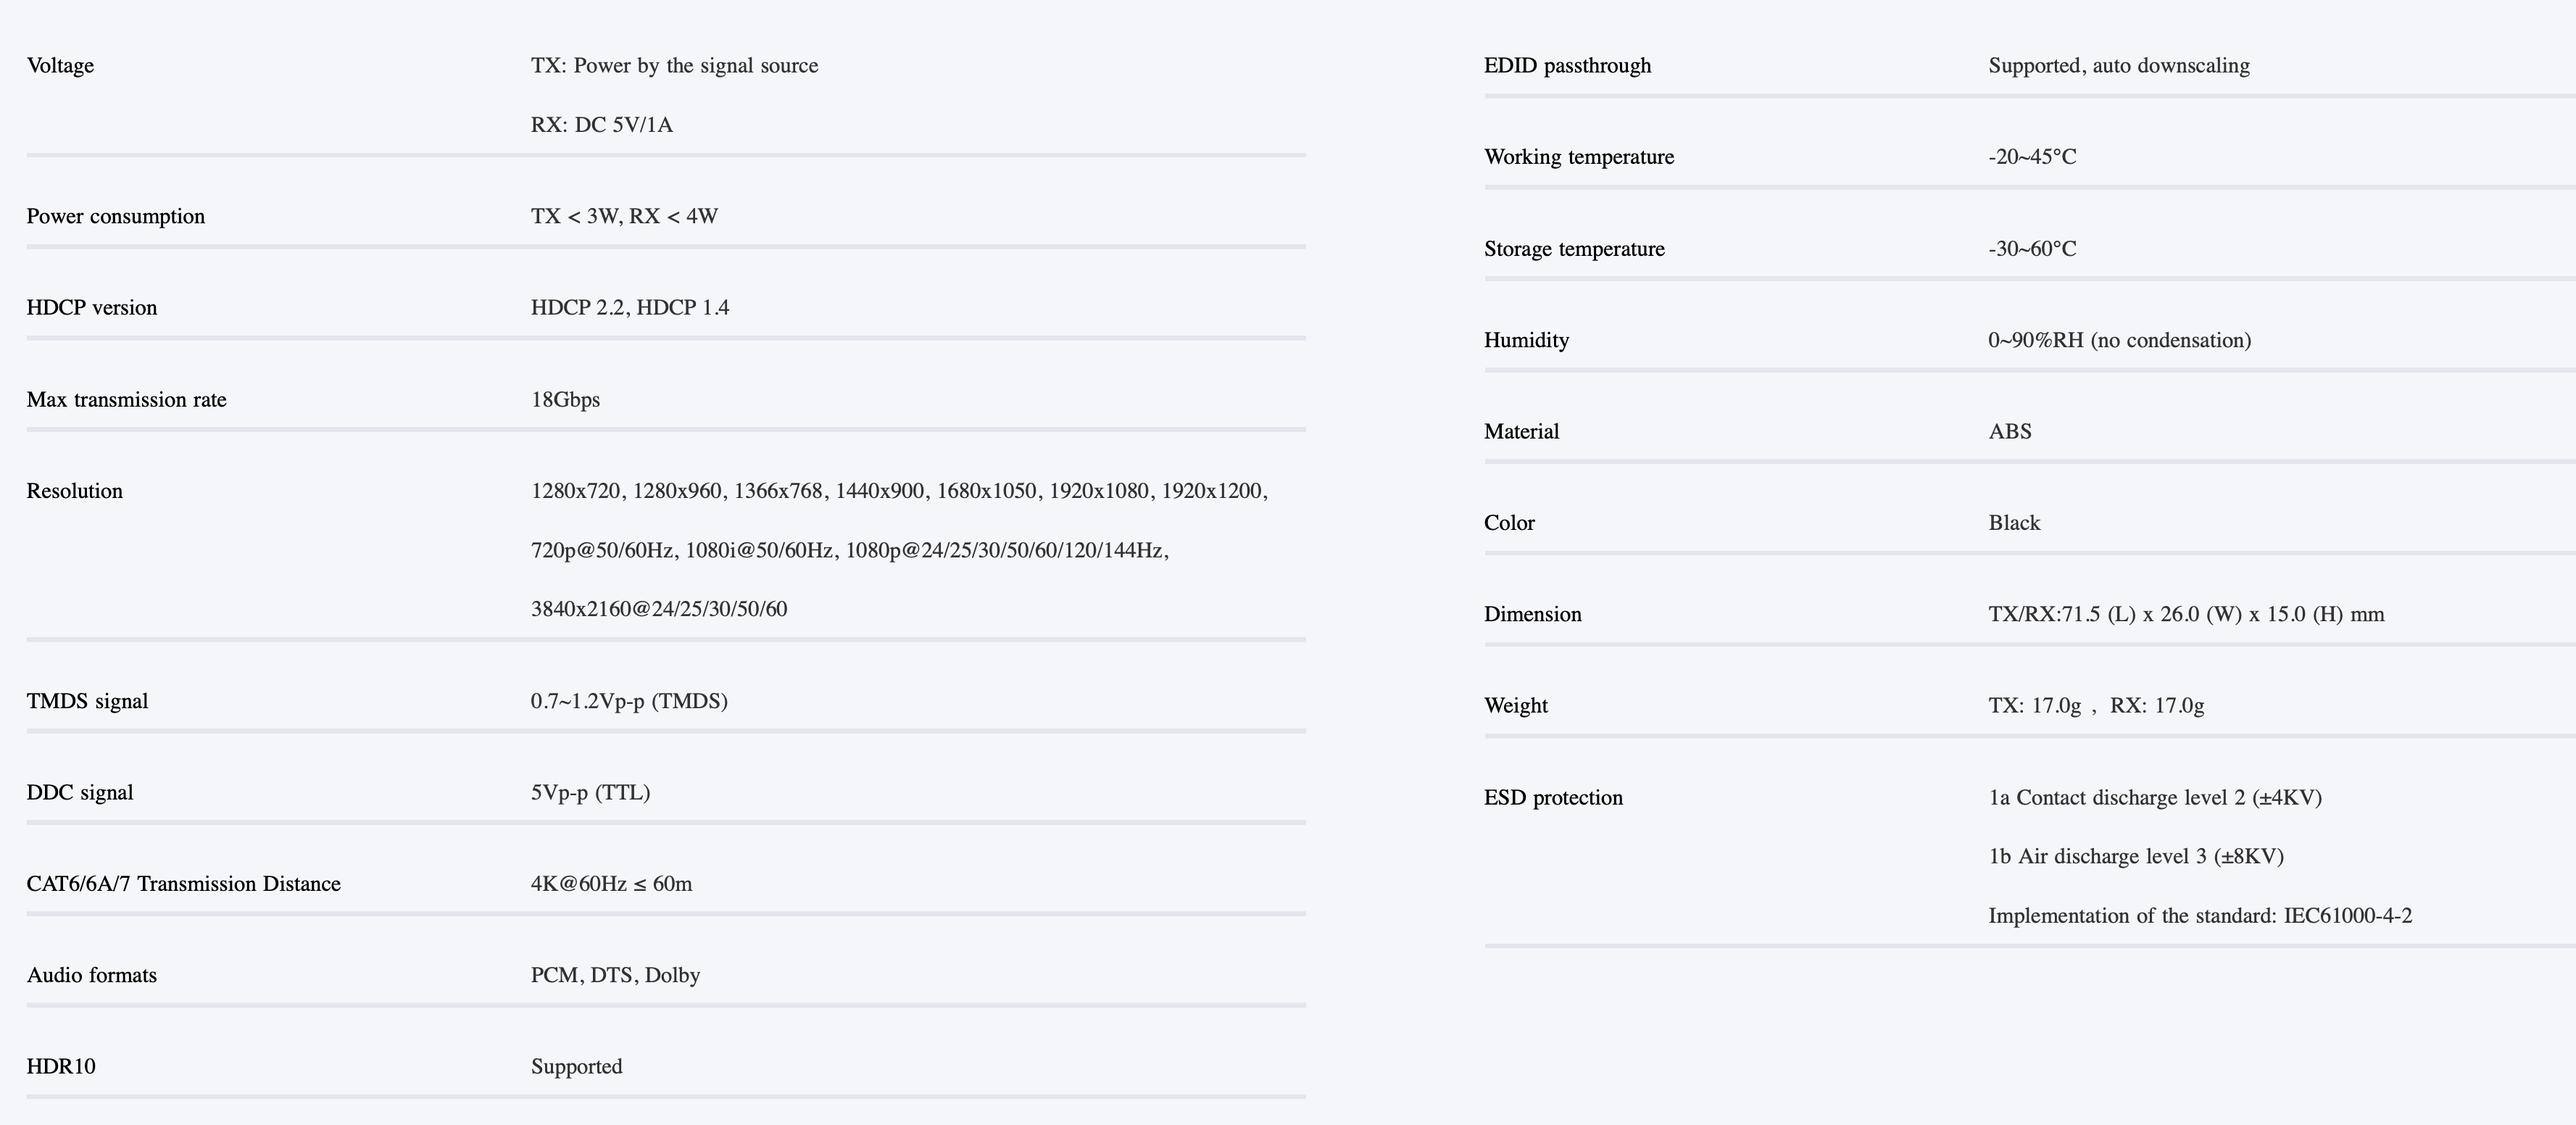Click the Storage temperature label

(1574, 249)
